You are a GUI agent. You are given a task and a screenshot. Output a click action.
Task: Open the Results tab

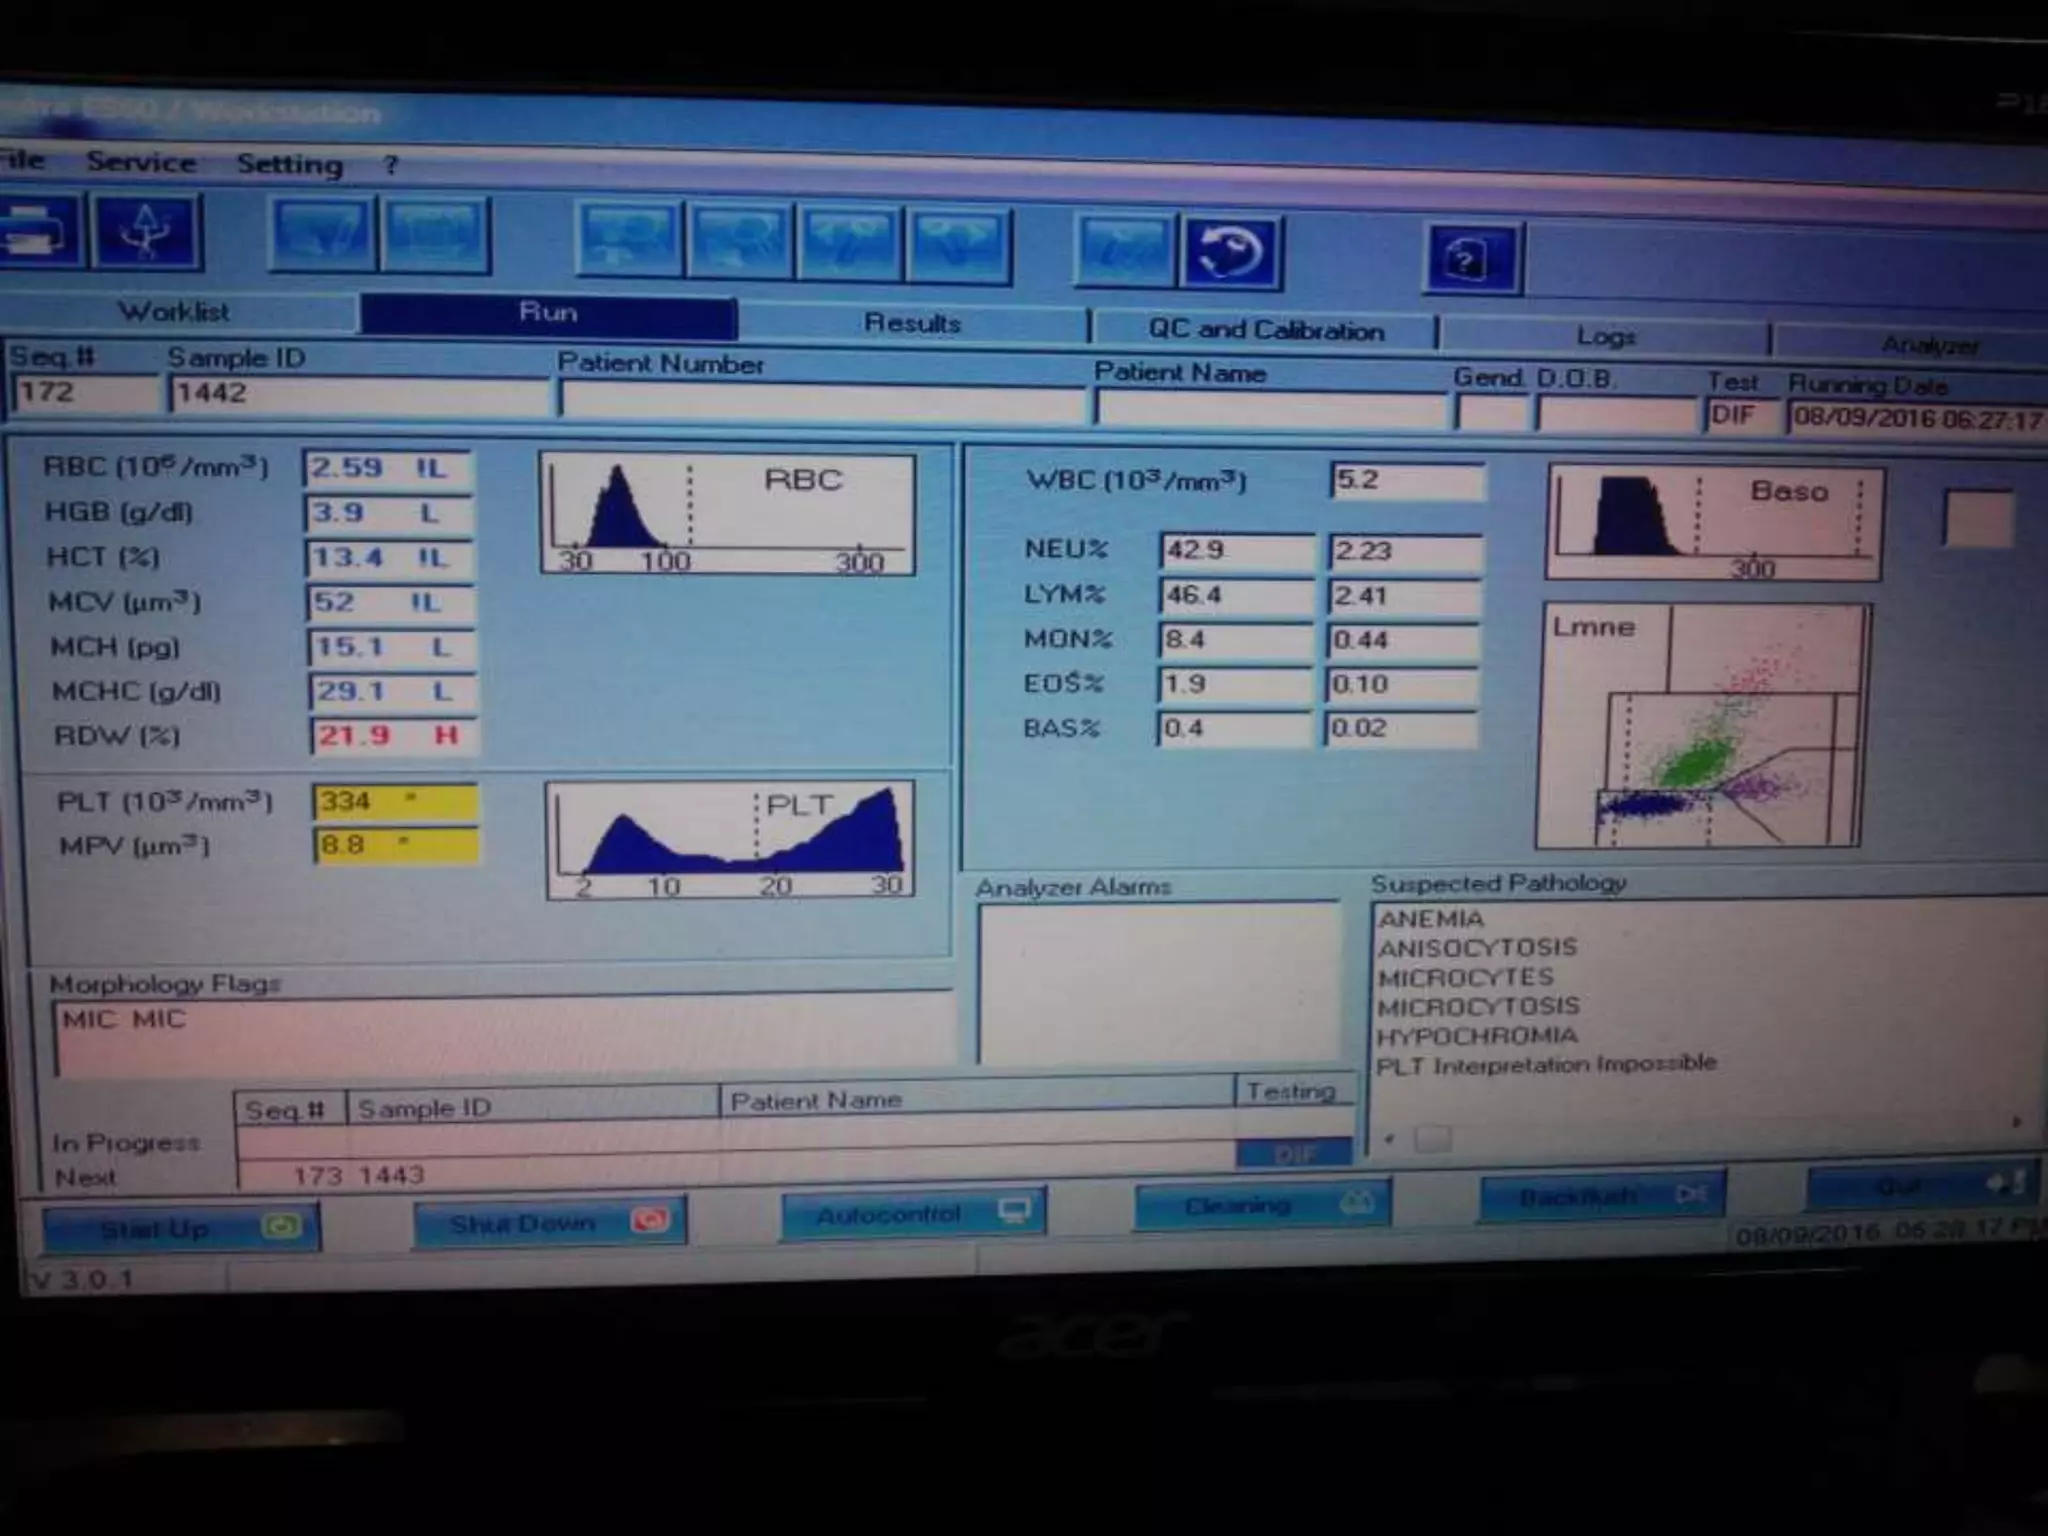click(911, 323)
